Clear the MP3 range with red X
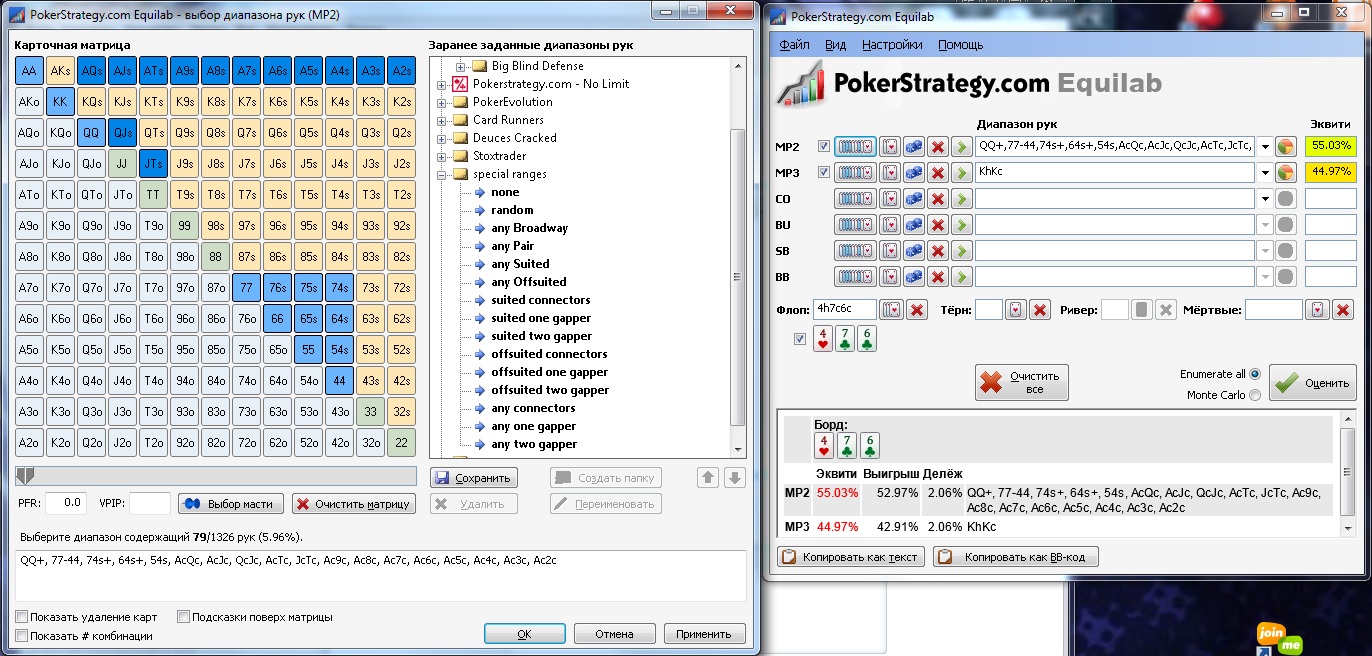The width and height of the screenshot is (1372, 656). (938, 172)
